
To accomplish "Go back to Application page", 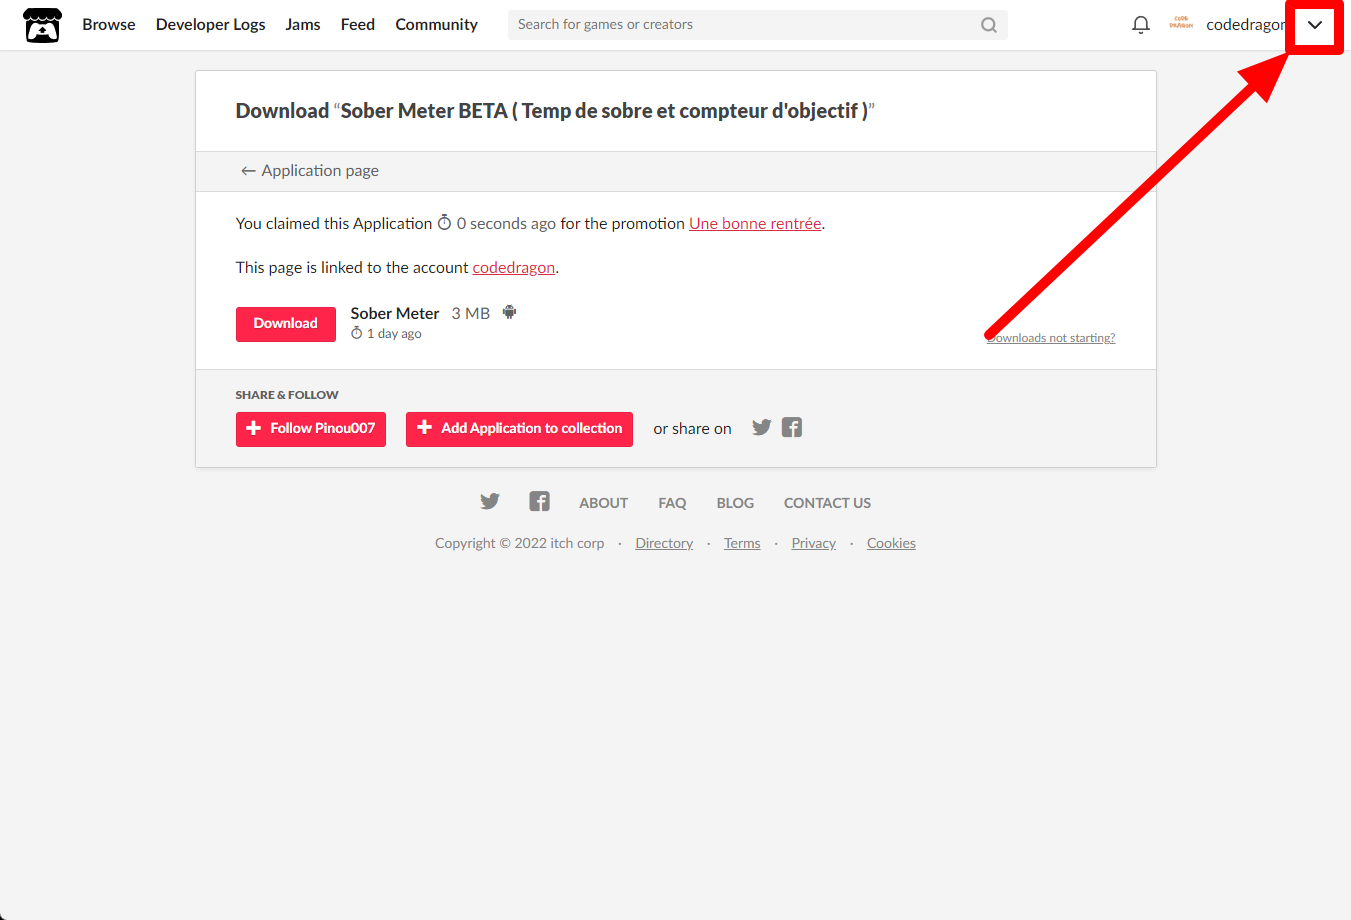I will click(x=310, y=171).
